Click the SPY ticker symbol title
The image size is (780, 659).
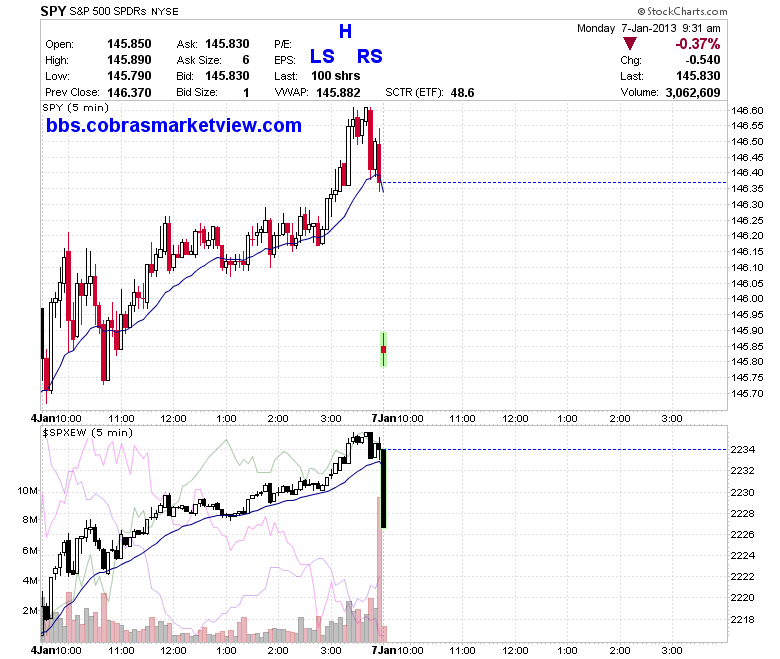(x=53, y=11)
